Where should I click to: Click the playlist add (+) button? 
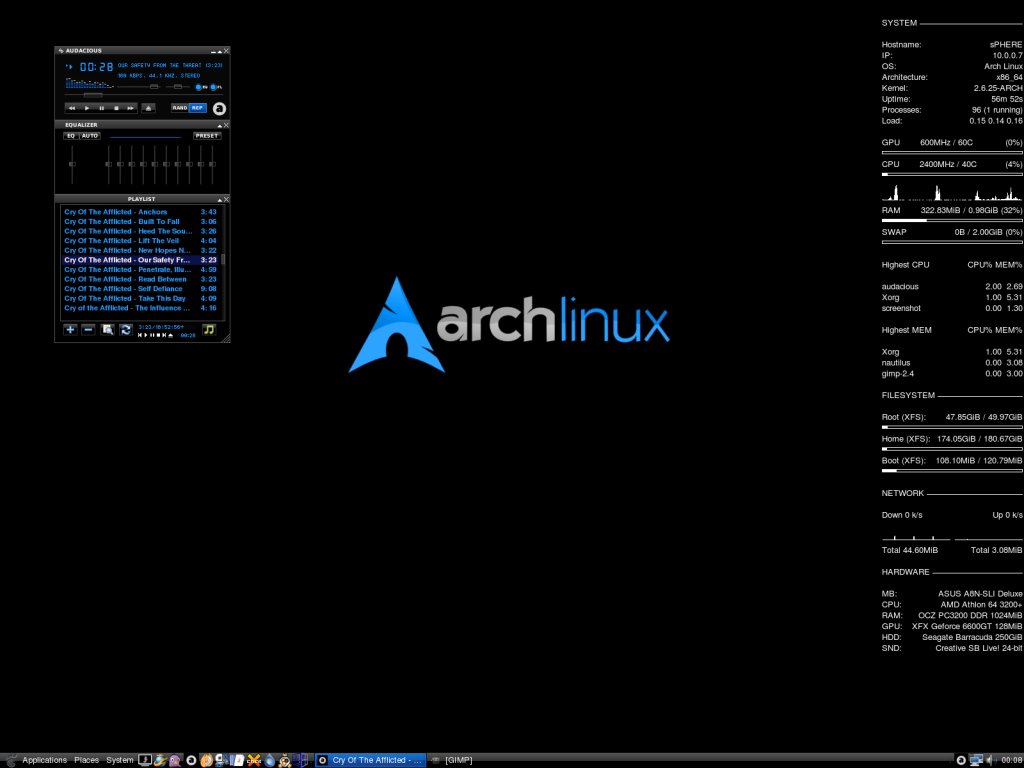click(70, 330)
